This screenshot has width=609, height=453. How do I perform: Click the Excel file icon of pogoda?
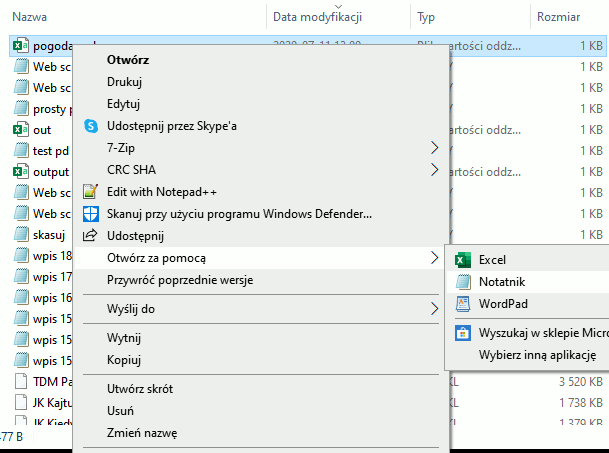[x=21, y=45]
